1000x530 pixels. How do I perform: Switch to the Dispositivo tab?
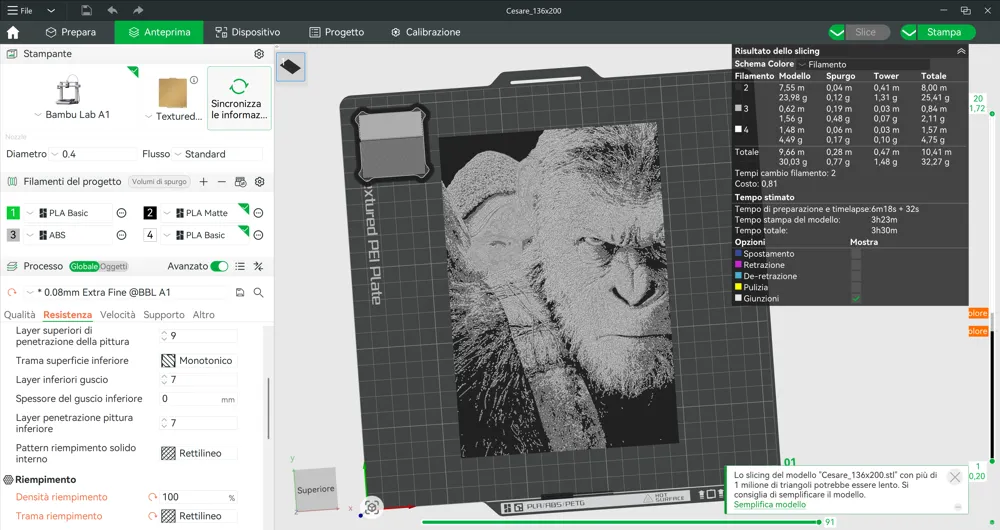(247, 32)
